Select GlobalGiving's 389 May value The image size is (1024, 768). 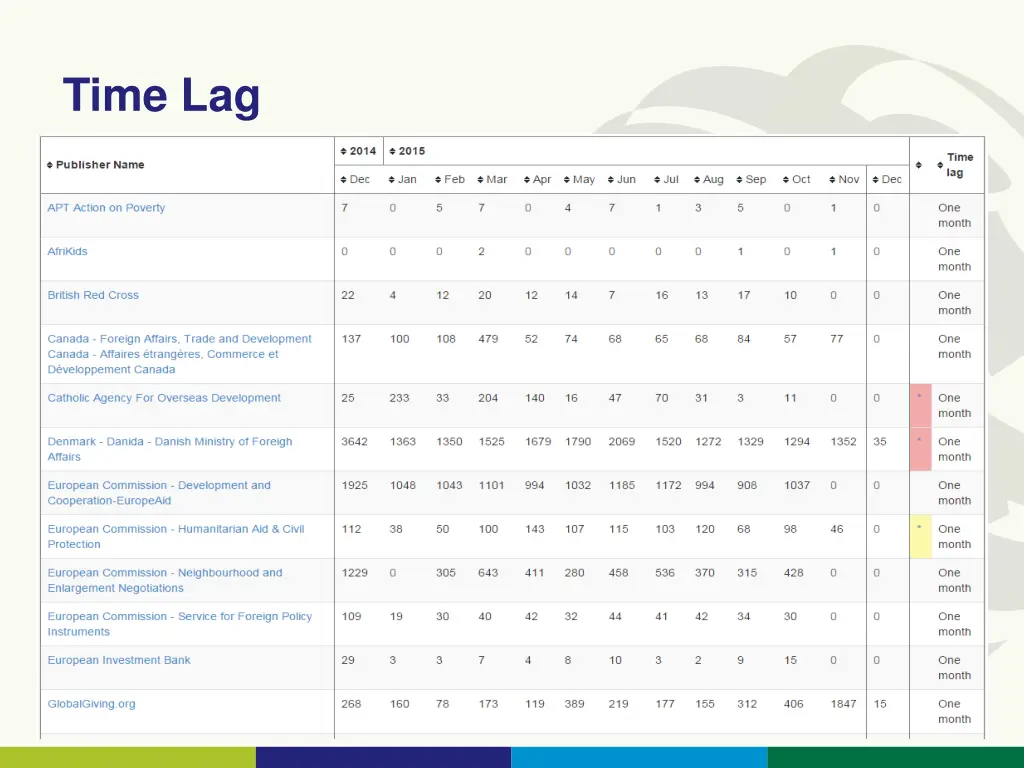pos(574,704)
